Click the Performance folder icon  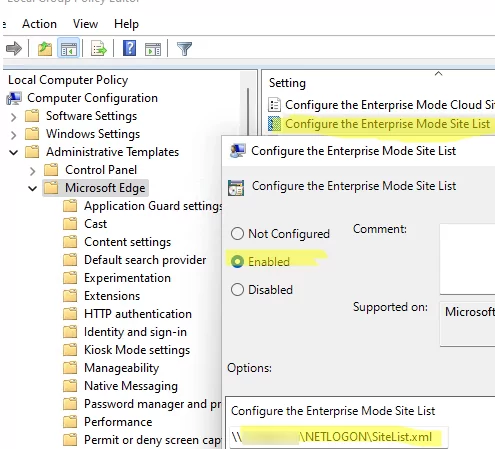[70, 422]
